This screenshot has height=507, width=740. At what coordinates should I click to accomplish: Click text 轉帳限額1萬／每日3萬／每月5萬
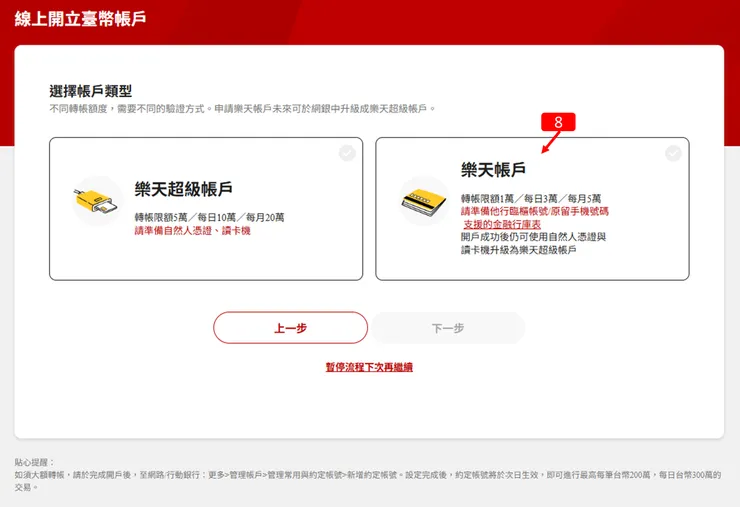click(x=531, y=198)
